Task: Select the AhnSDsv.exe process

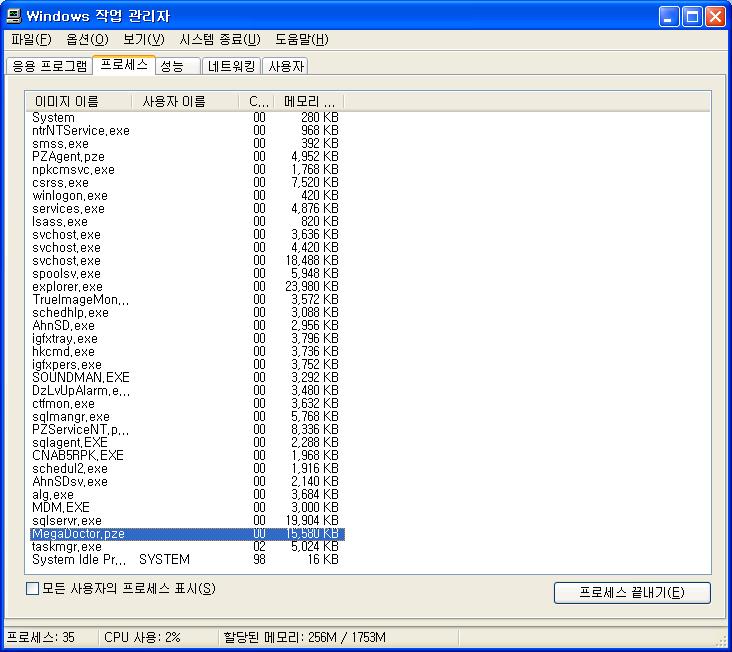Action: pos(187,481)
